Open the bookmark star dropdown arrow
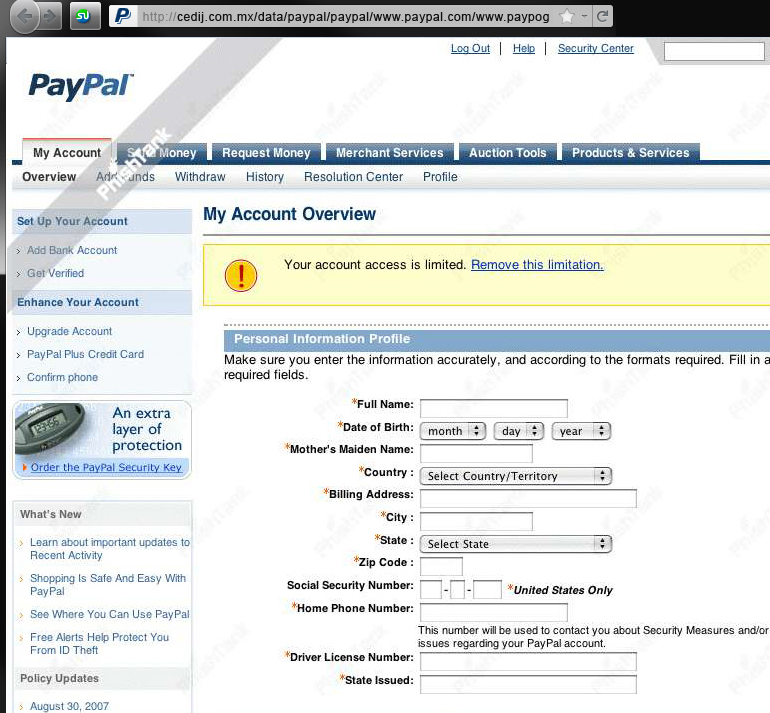Viewport: 770px width, 713px height. point(584,16)
